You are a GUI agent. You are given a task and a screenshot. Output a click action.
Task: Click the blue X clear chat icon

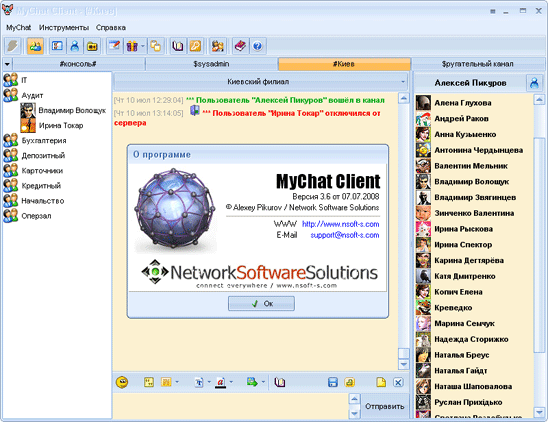398,382
